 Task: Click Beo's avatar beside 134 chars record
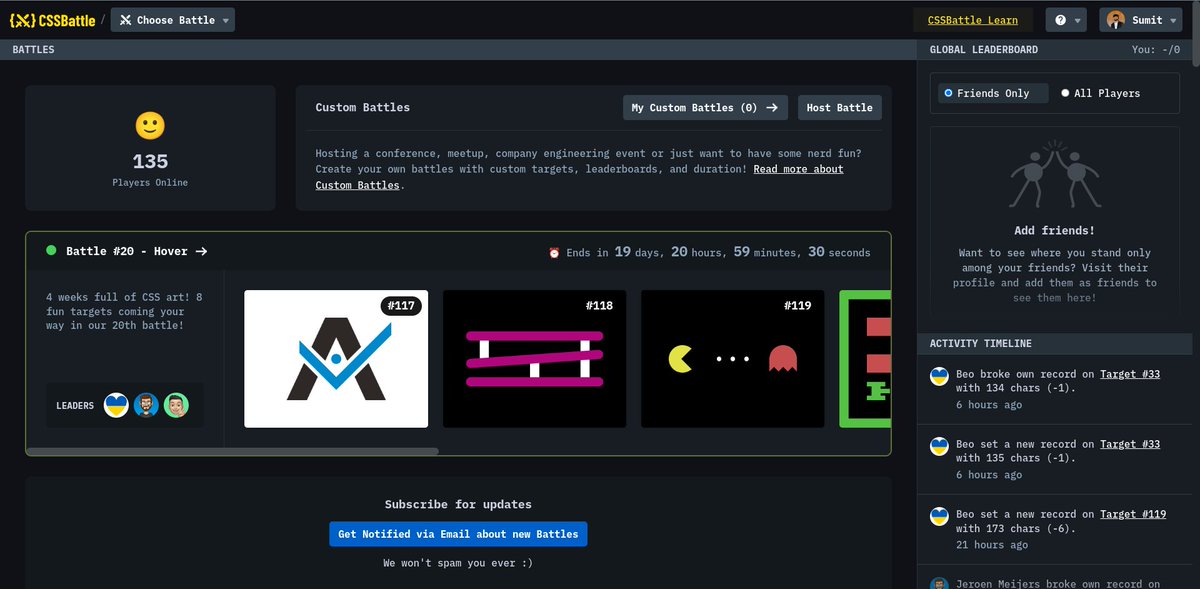pos(939,376)
